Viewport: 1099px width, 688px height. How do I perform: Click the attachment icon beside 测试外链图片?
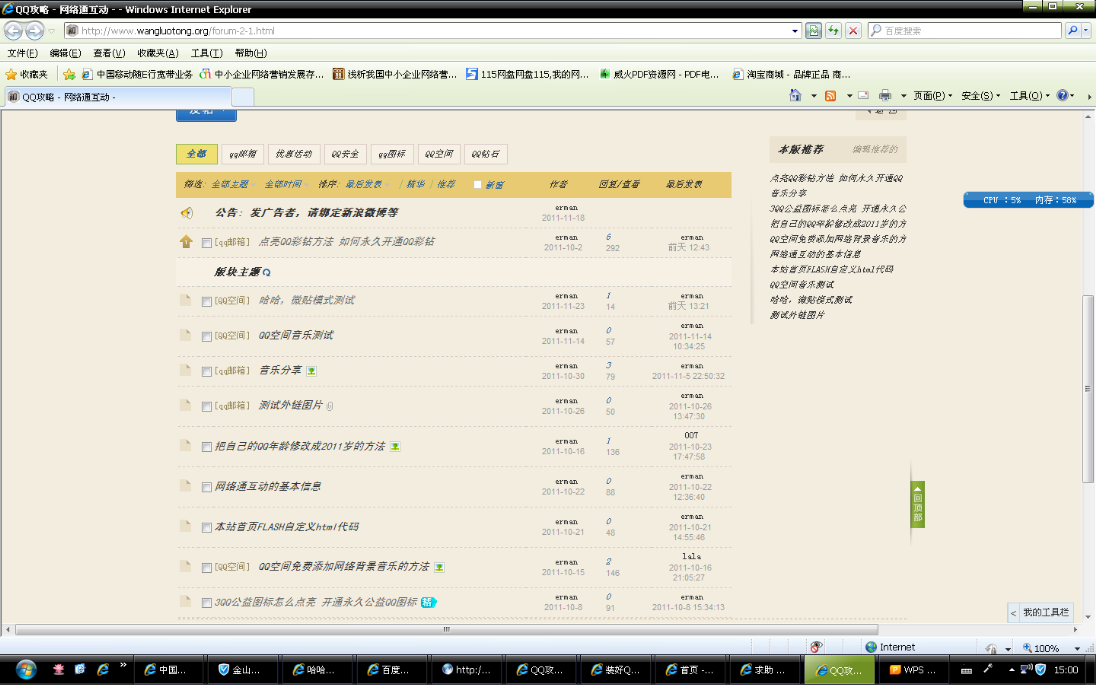(x=329, y=406)
